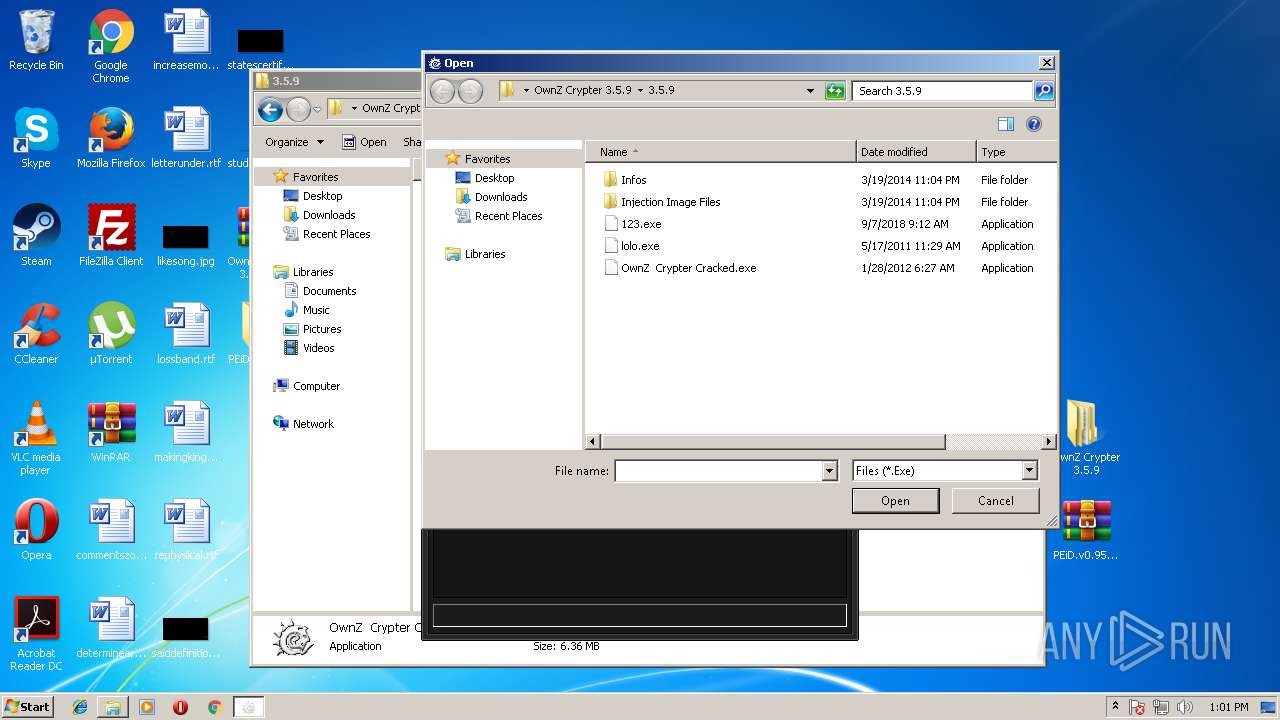Select PEiD archive icon on desktop

coord(1086,530)
